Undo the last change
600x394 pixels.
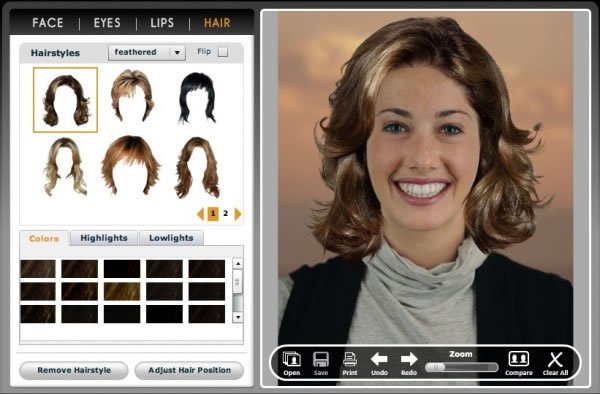click(x=379, y=363)
